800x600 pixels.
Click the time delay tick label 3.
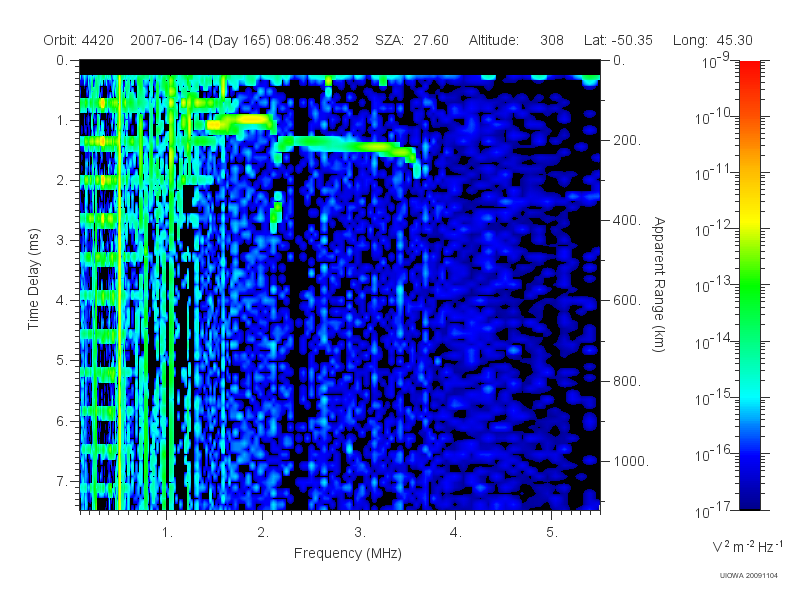click(62, 240)
